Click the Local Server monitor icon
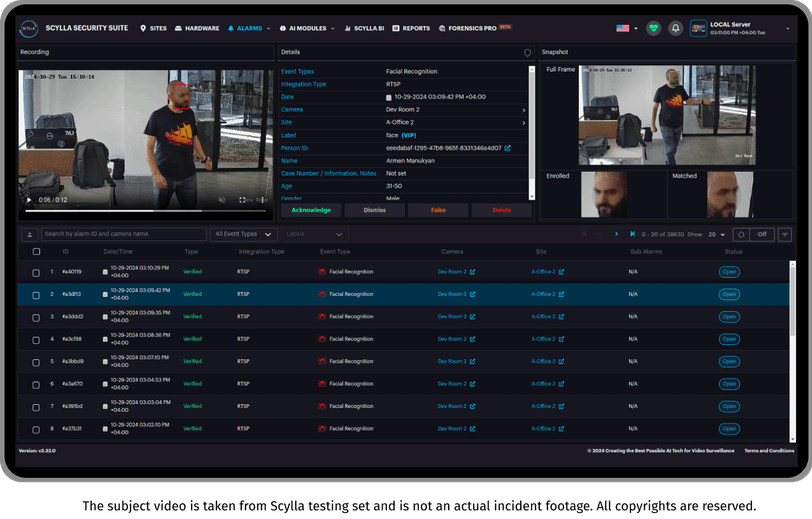This screenshot has width=812, height=519. coord(698,28)
